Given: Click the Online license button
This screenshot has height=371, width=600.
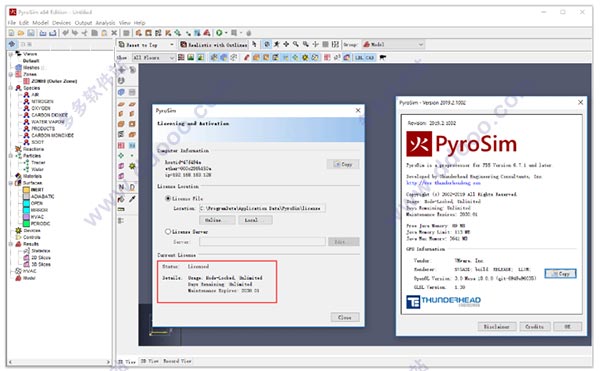Looking at the screenshot, I should coord(217,220).
